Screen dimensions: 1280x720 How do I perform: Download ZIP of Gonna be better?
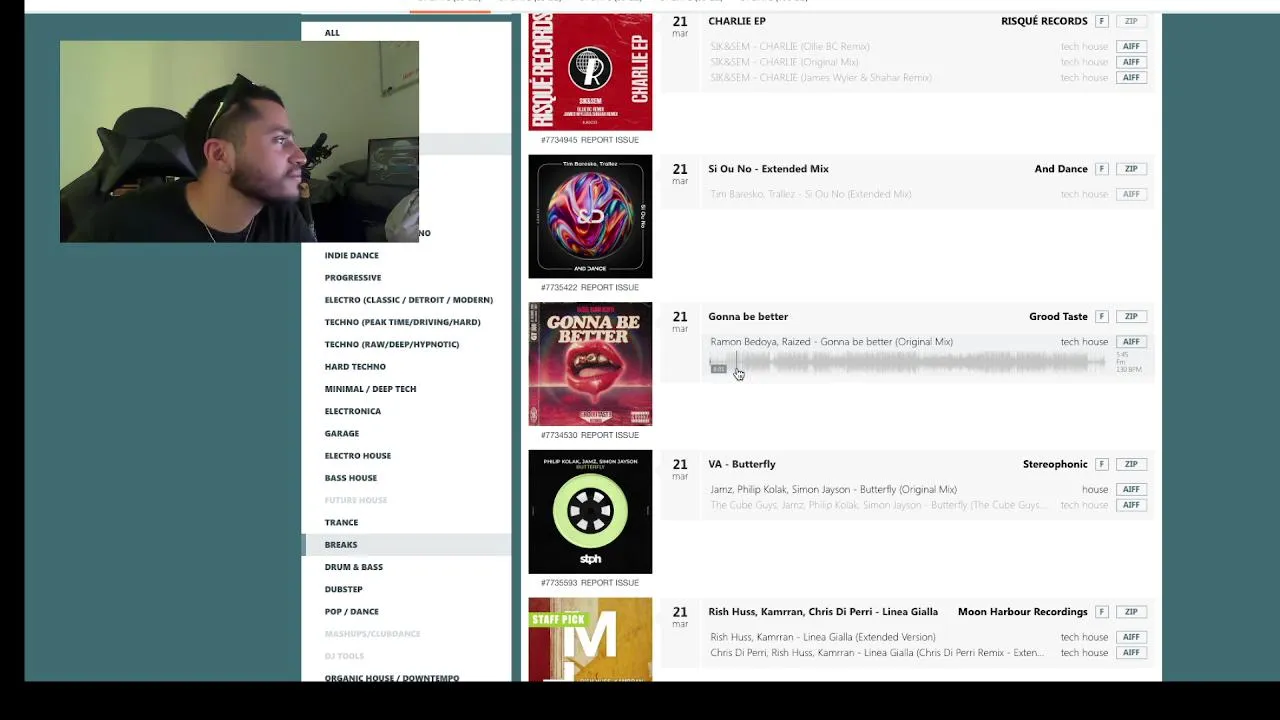tap(1131, 317)
